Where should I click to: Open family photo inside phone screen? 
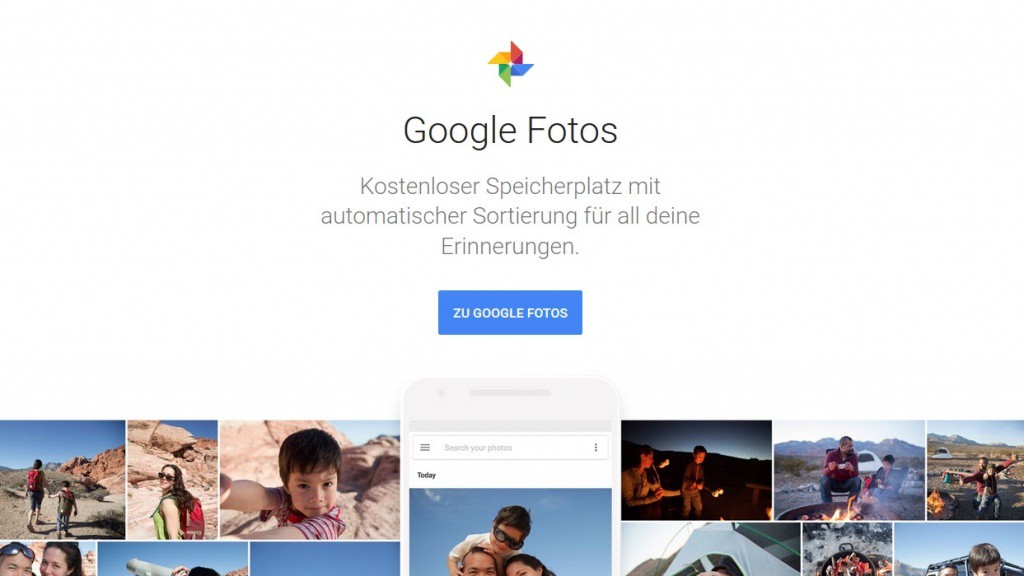[511, 532]
